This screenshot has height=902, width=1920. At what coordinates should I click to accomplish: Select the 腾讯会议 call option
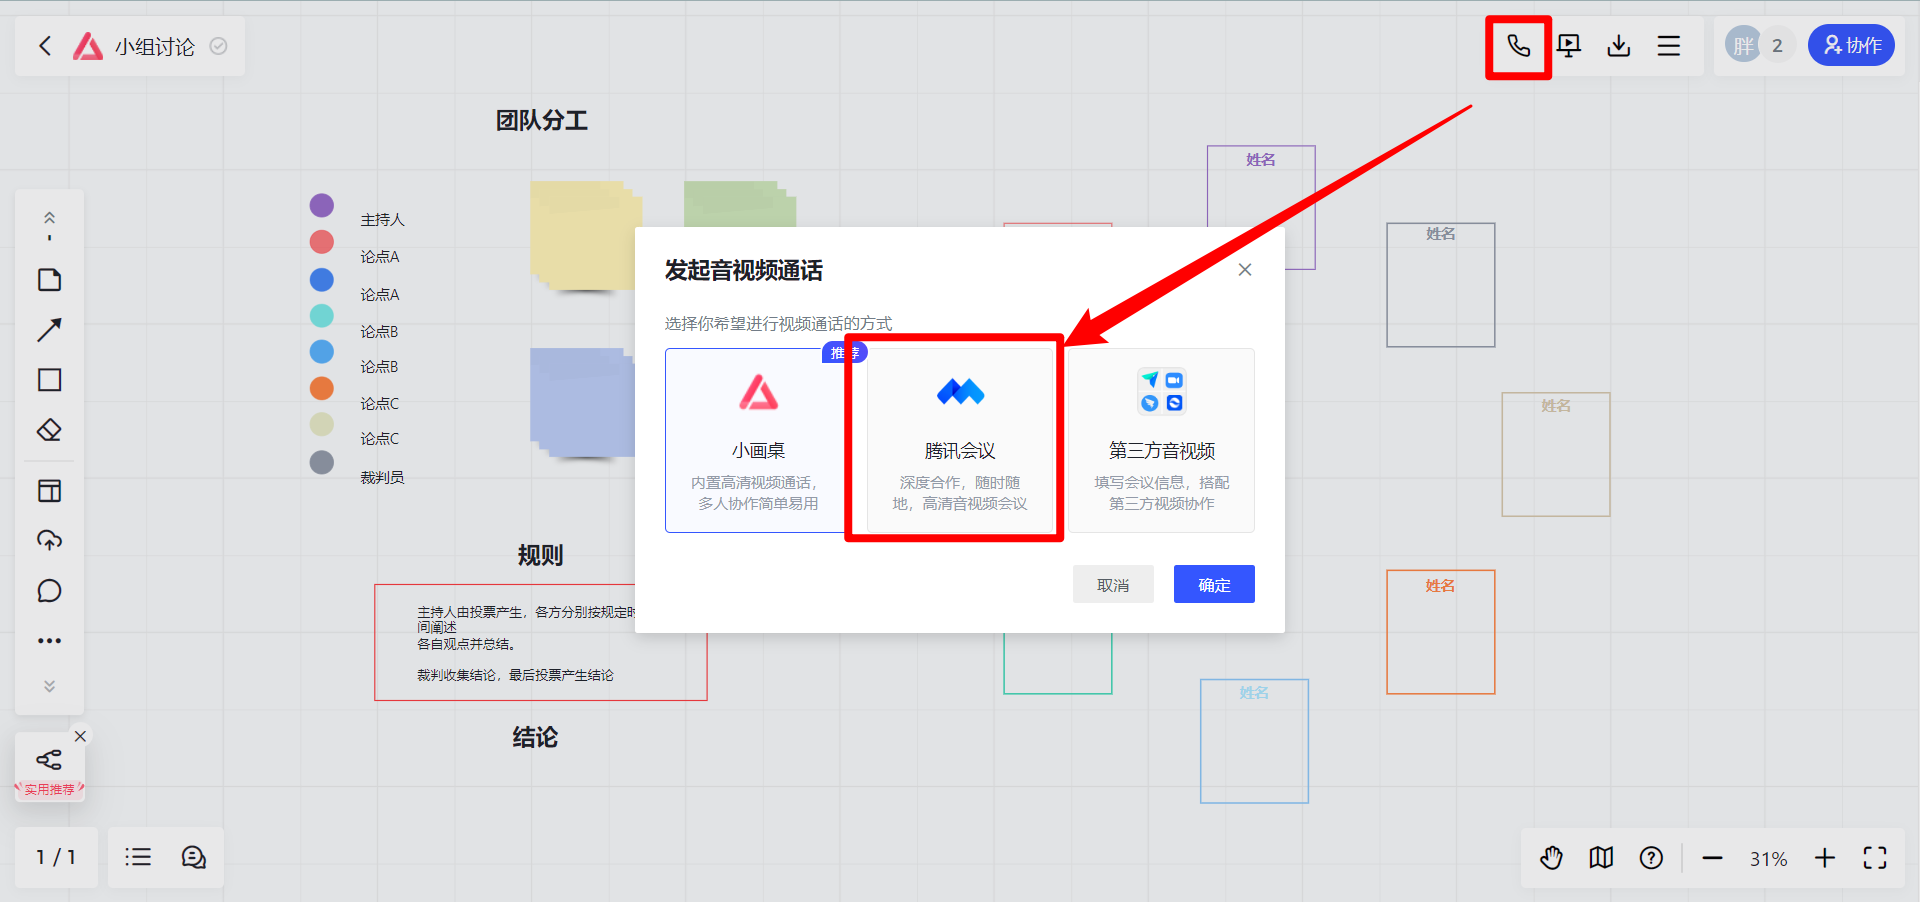960,440
